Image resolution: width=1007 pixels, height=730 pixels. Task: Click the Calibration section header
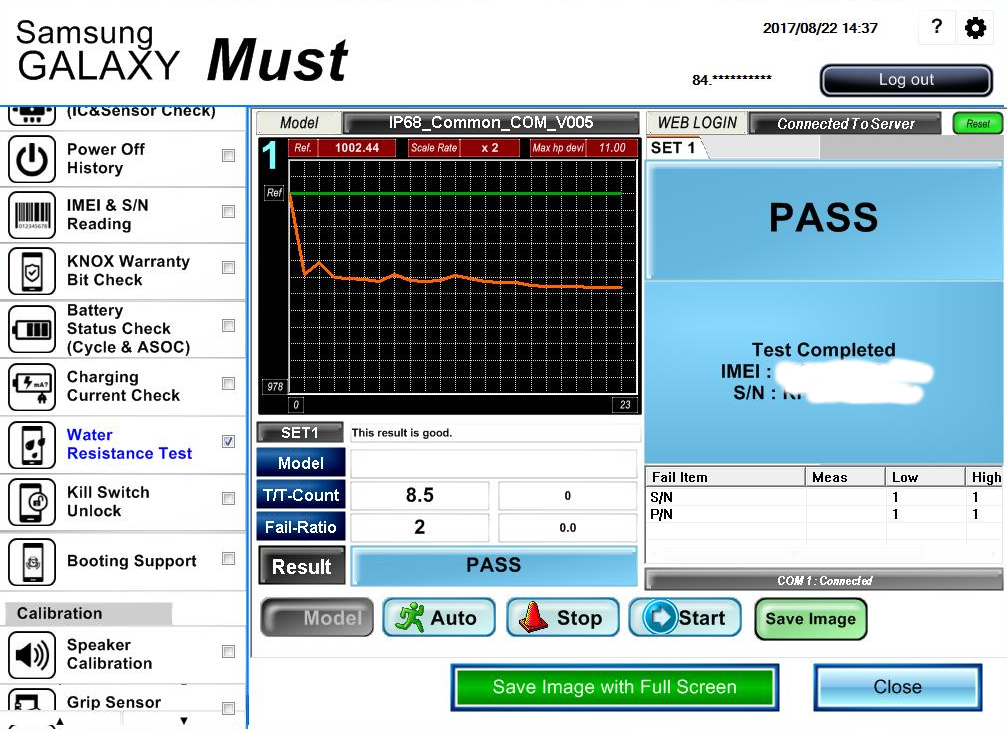88,613
